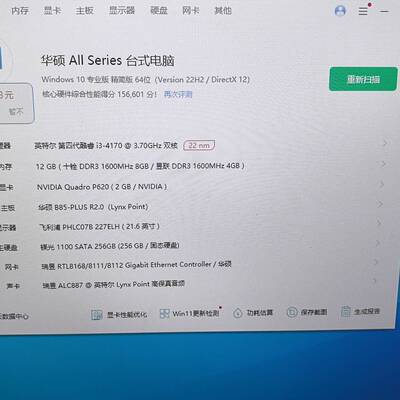The image size is (400, 400).
Task: Click the 网卡 row label
Action: (12, 267)
